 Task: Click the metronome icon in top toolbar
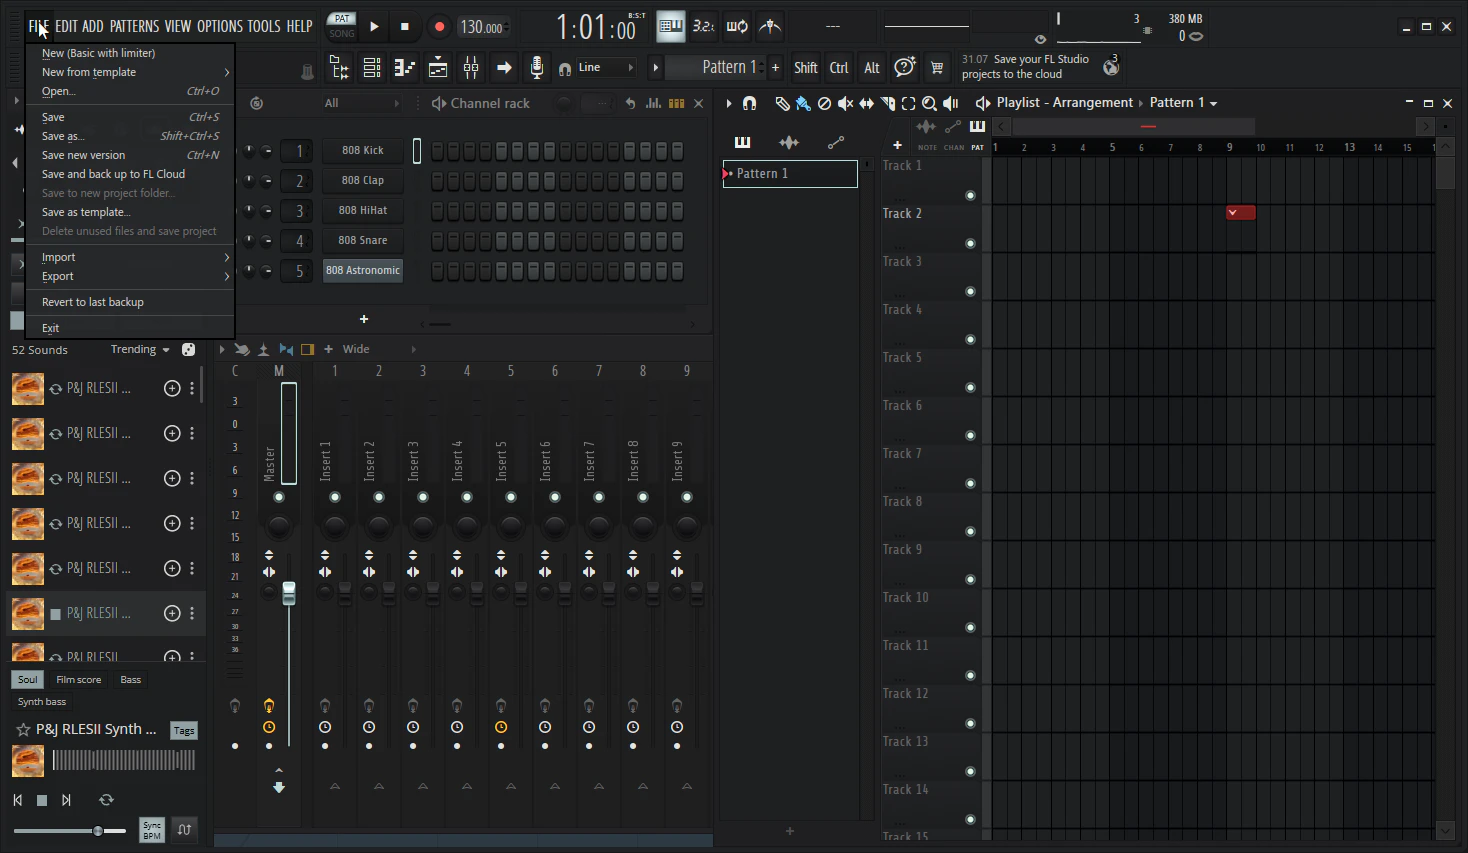click(769, 27)
